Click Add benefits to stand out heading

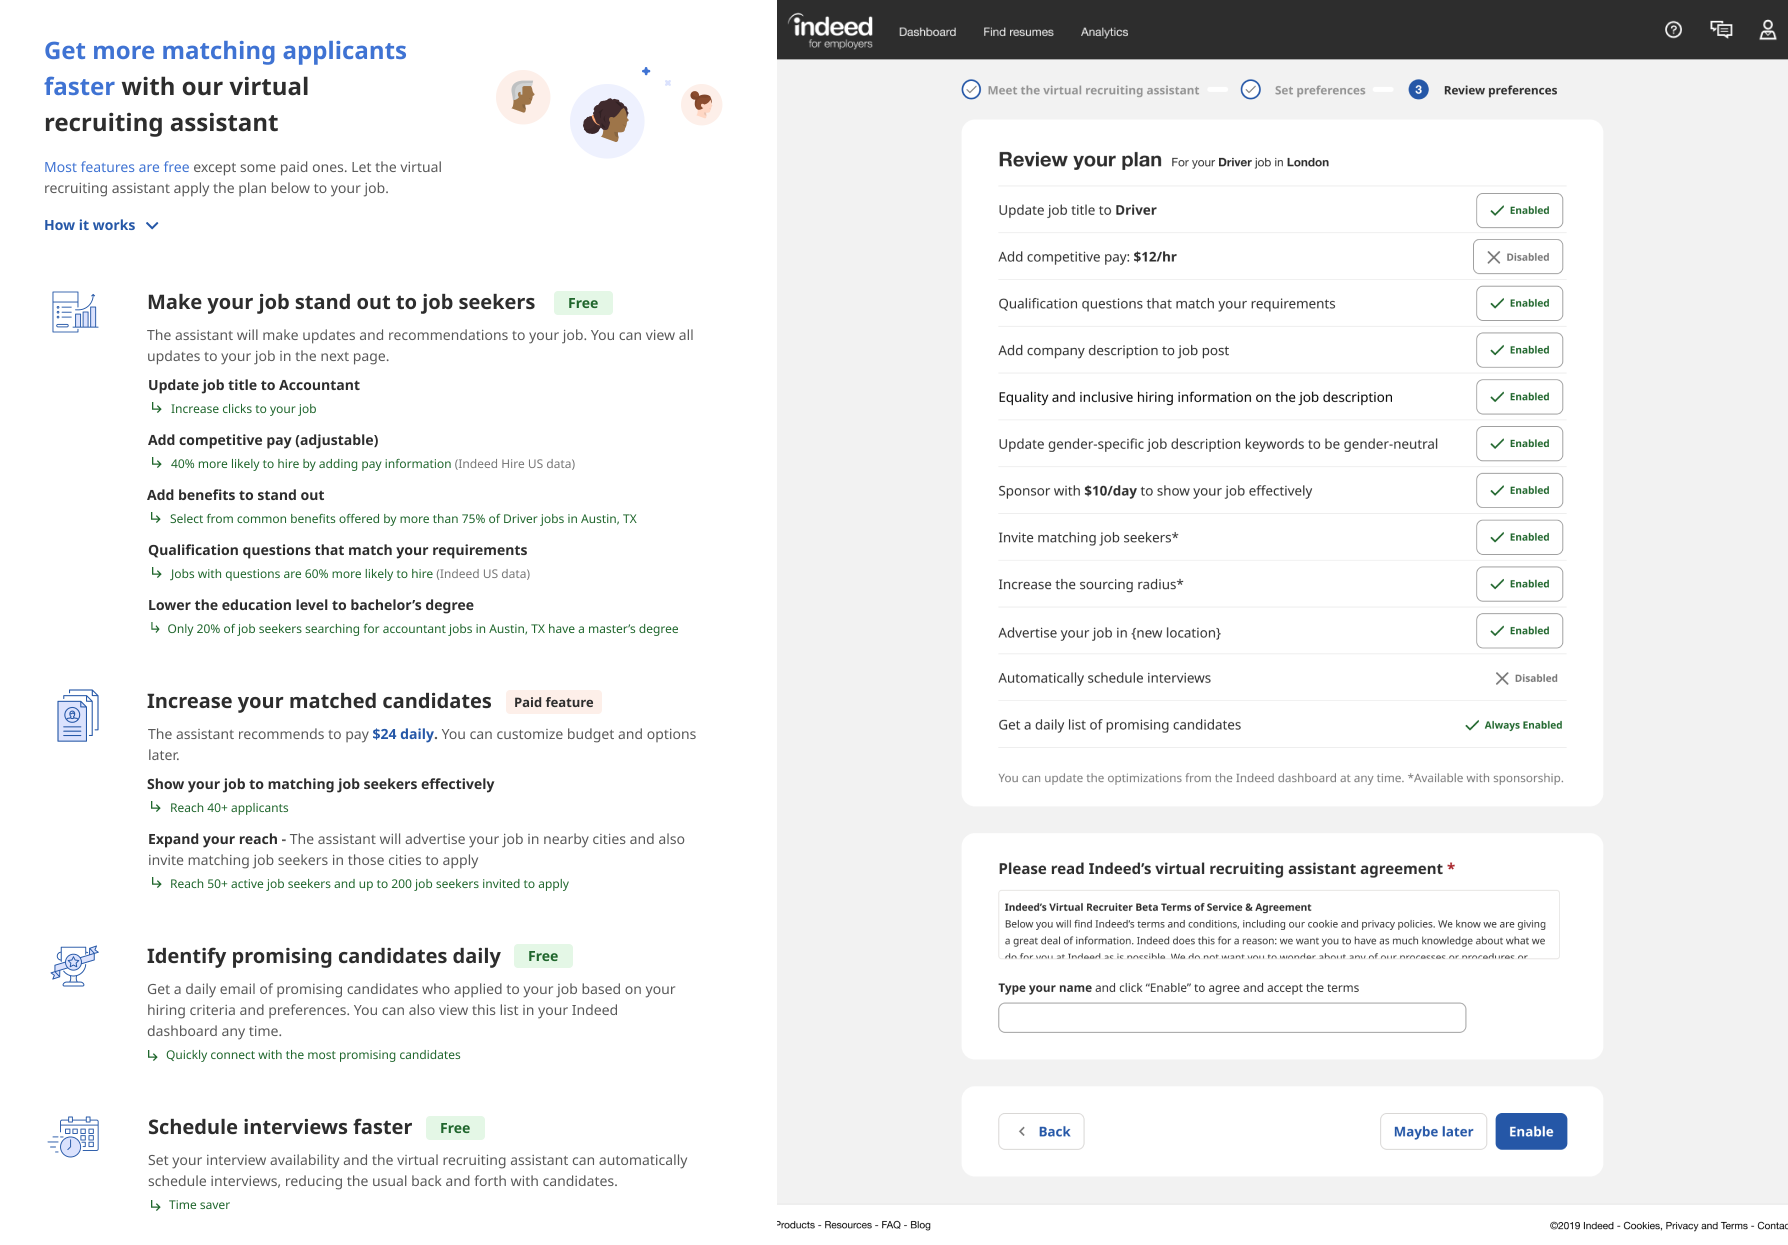(236, 495)
